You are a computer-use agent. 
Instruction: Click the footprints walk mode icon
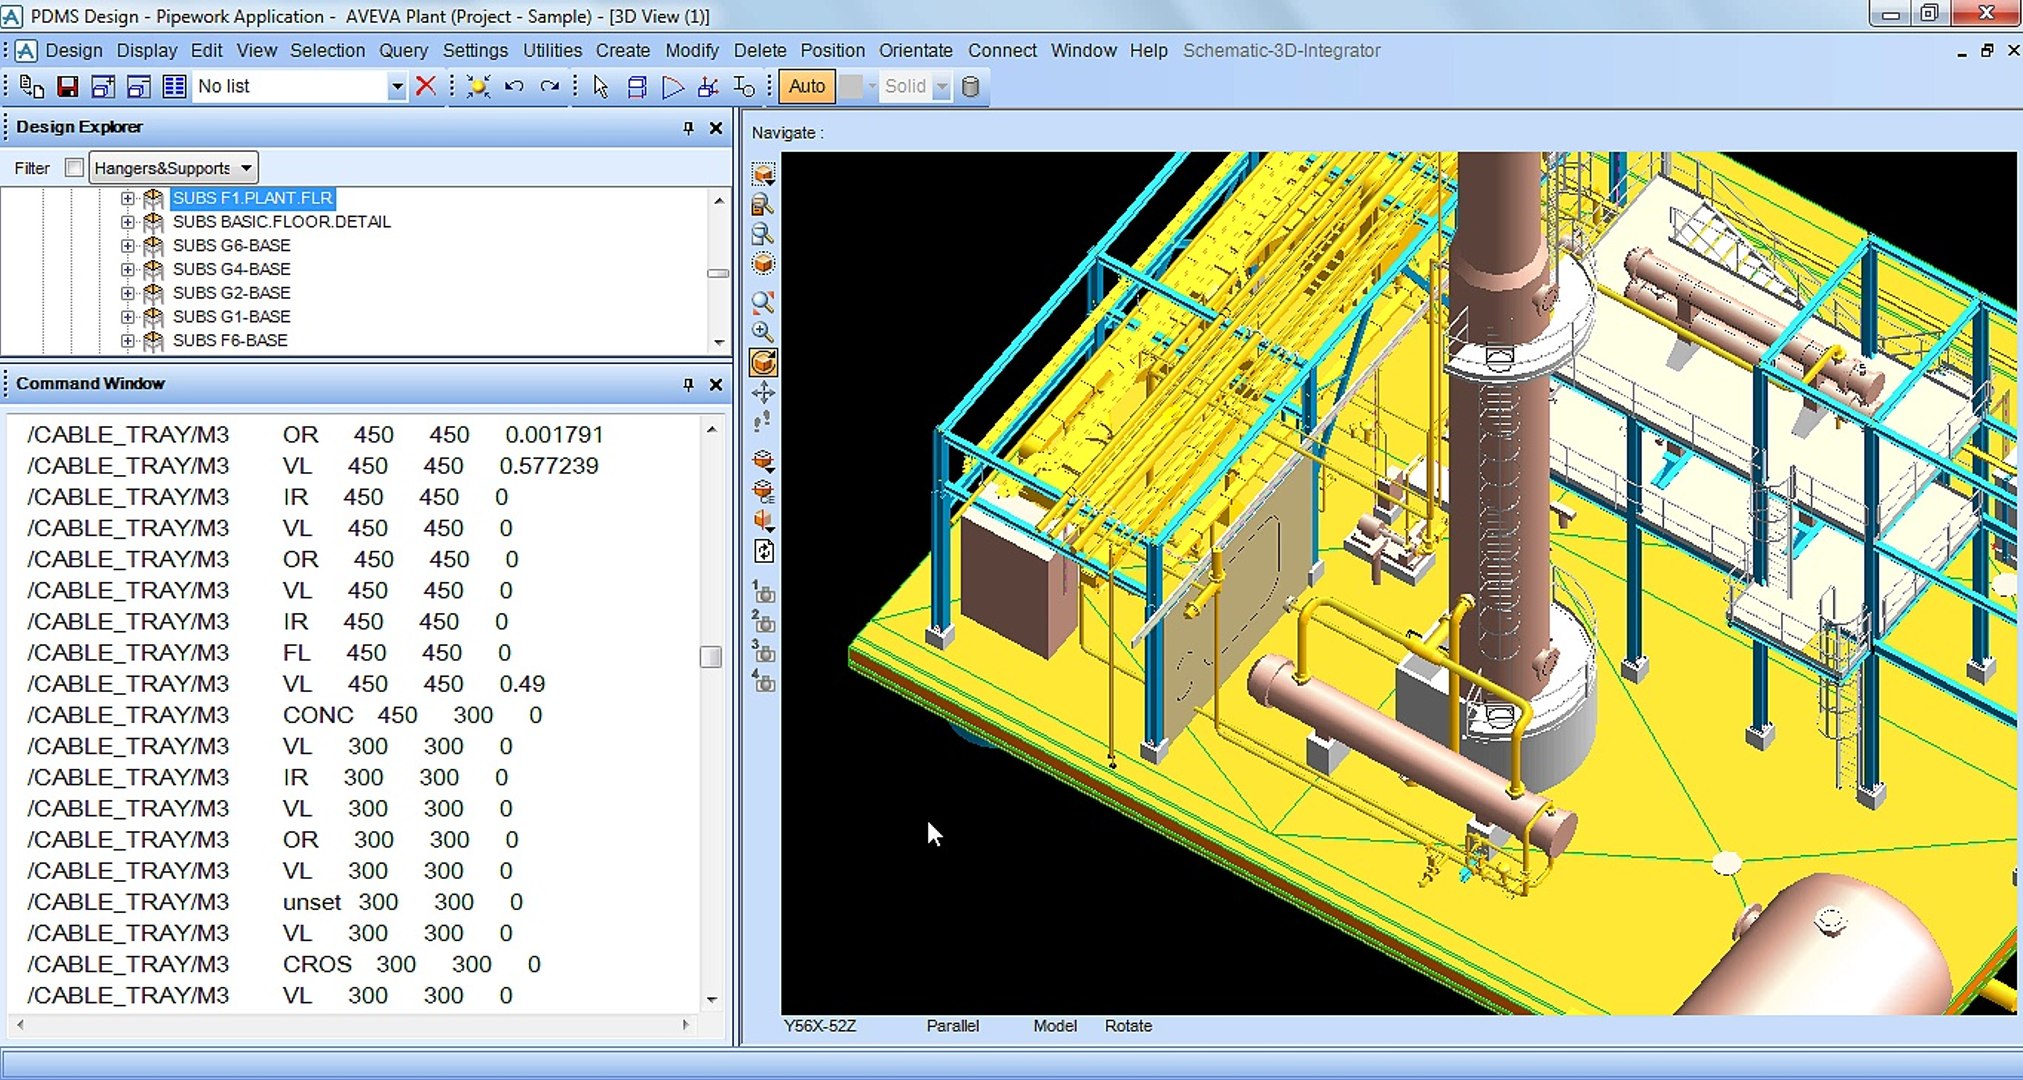763,422
